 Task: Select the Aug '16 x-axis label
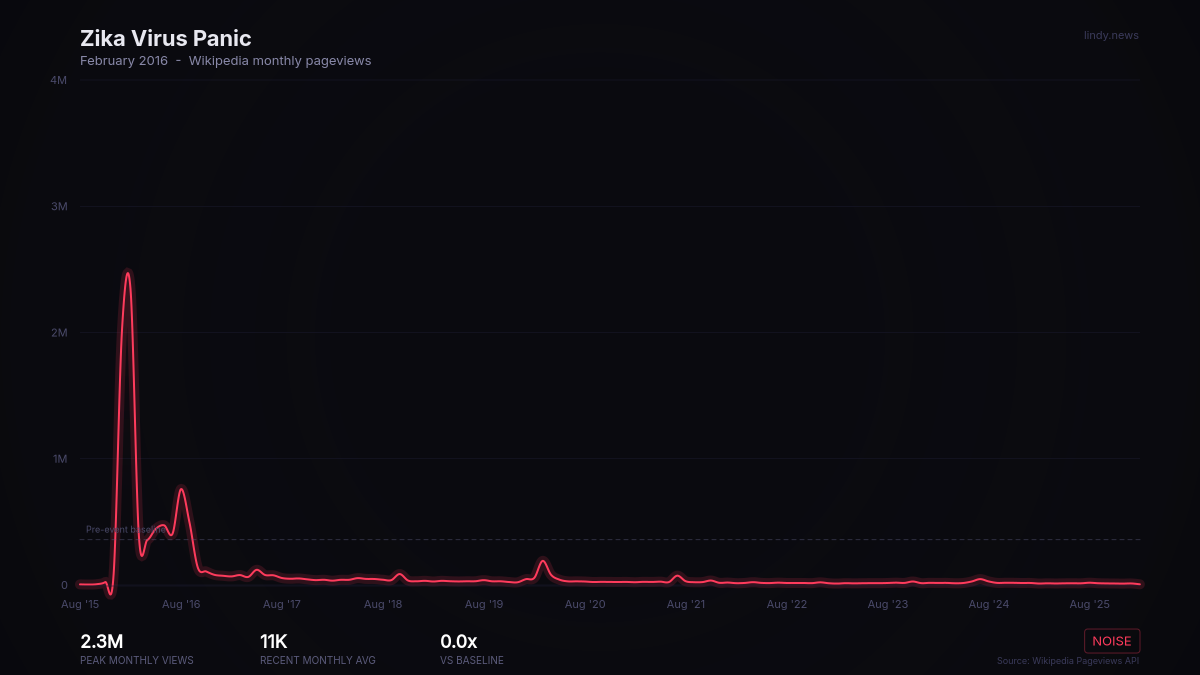tap(181, 604)
